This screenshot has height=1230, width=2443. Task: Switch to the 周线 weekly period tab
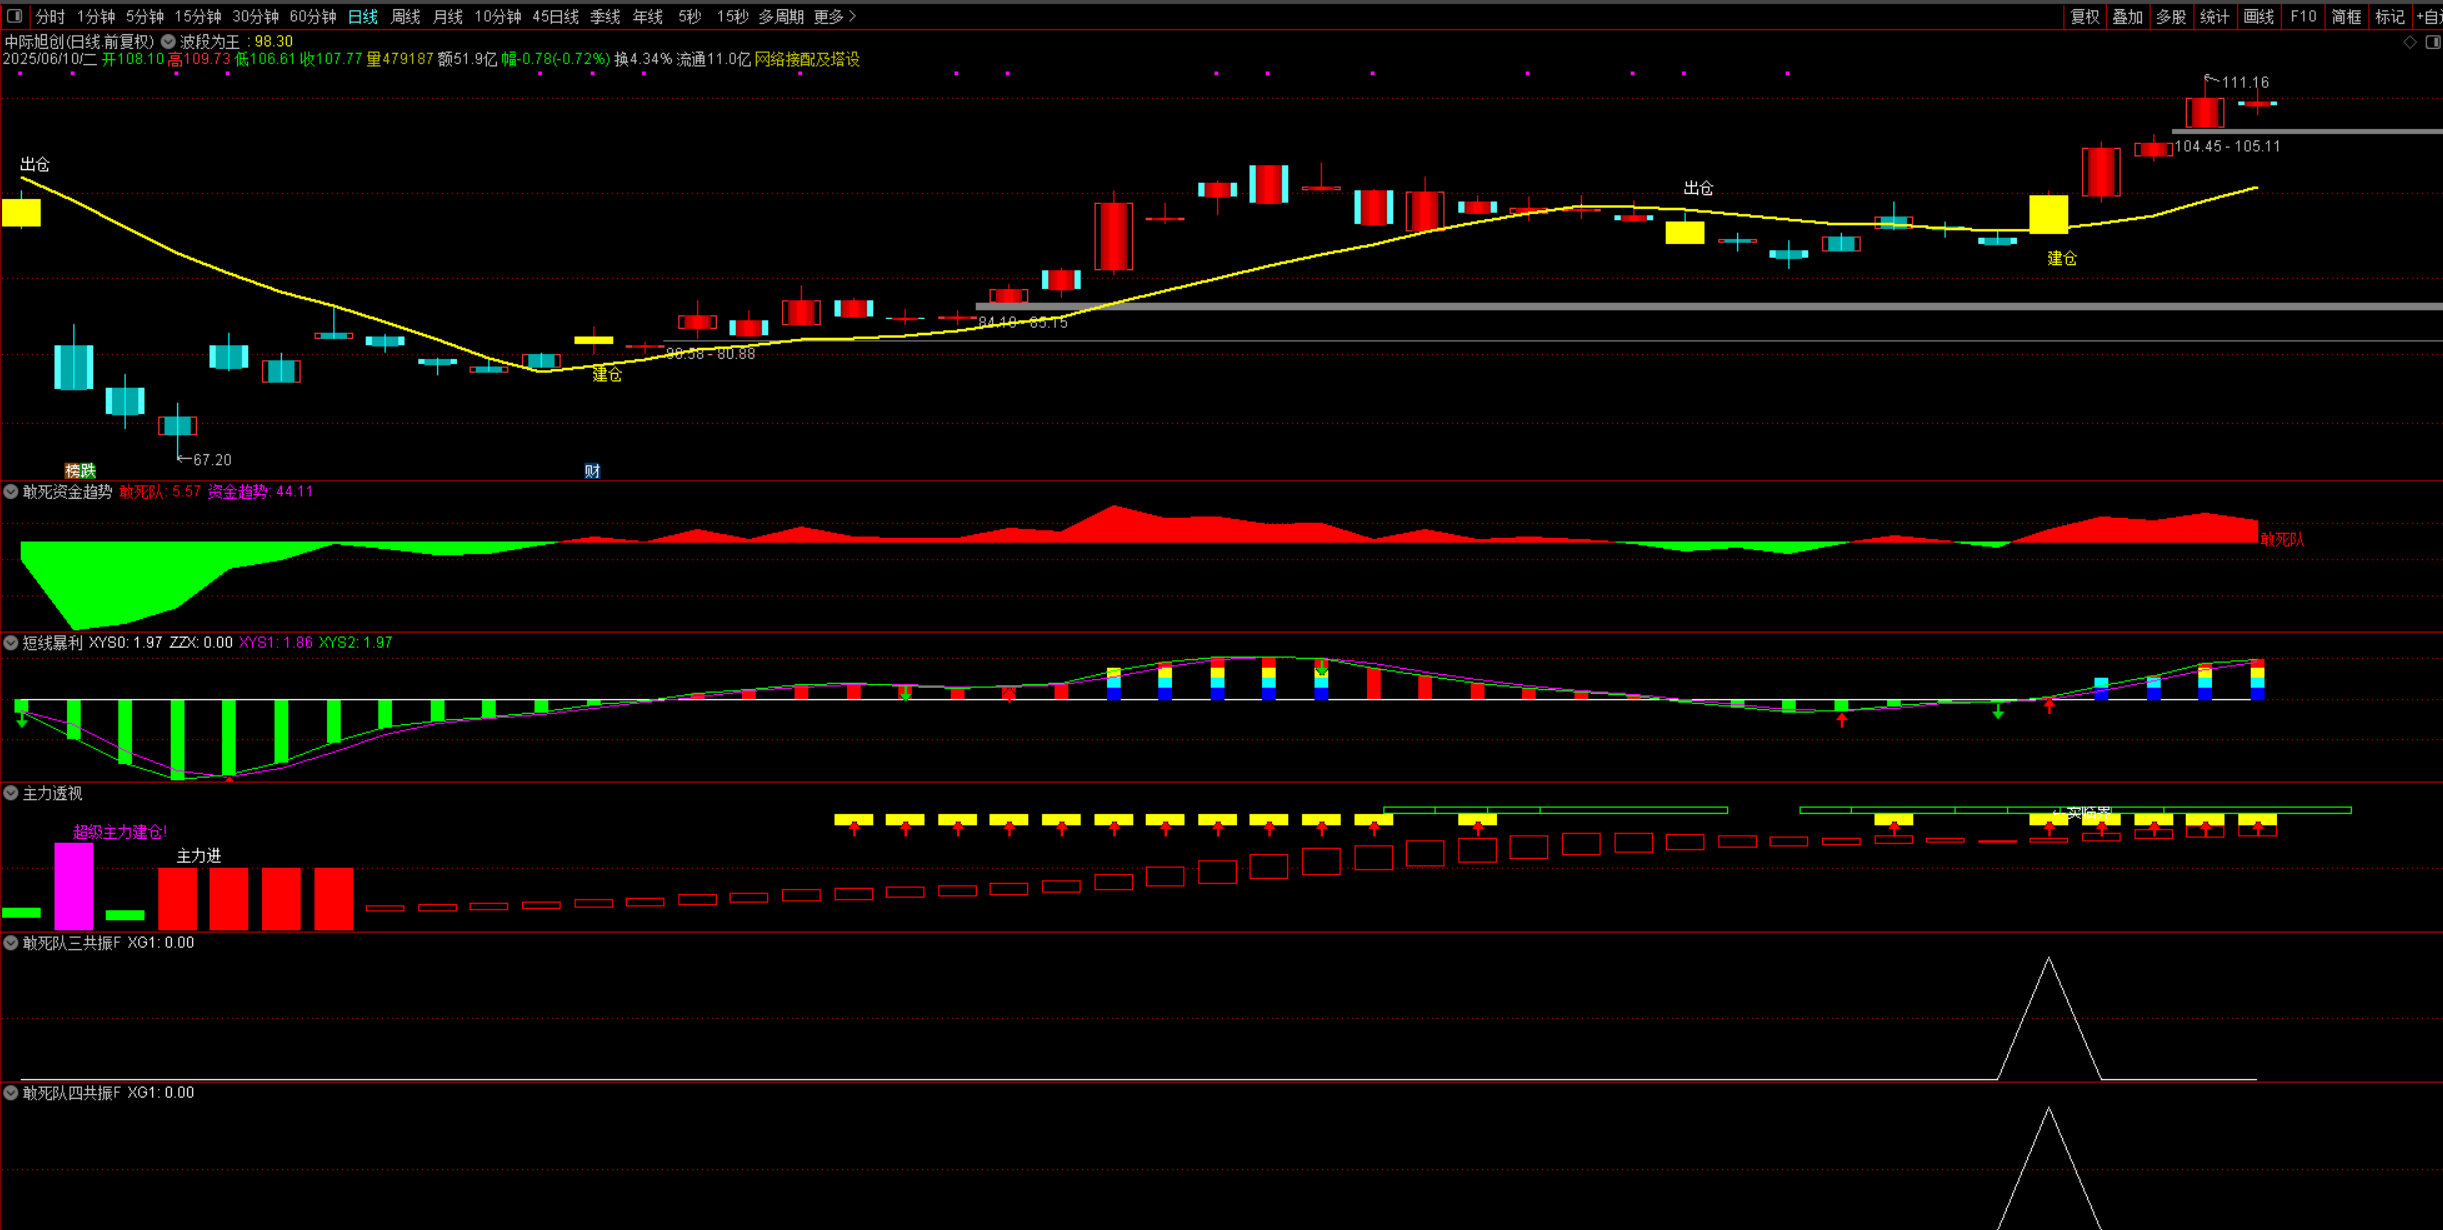tap(405, 16)
